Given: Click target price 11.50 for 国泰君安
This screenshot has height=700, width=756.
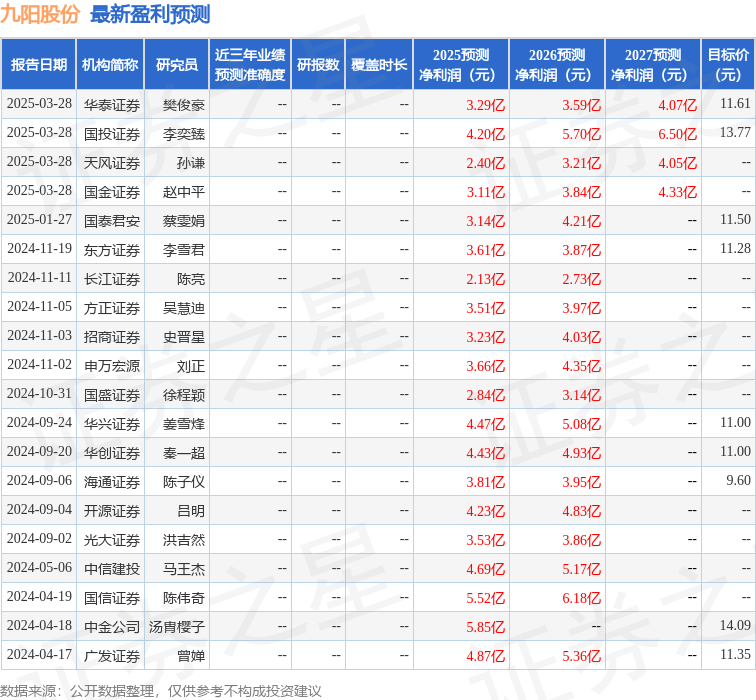Looking at the screenshot, I should tap(735, 219).
